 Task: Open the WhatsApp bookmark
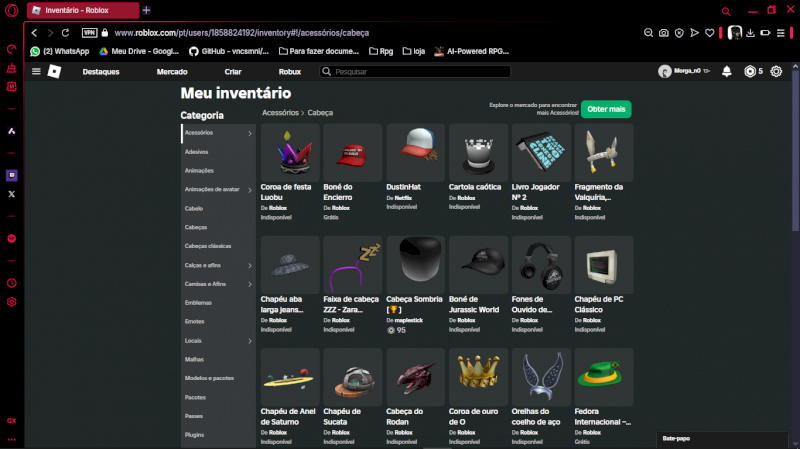(60, 51)
